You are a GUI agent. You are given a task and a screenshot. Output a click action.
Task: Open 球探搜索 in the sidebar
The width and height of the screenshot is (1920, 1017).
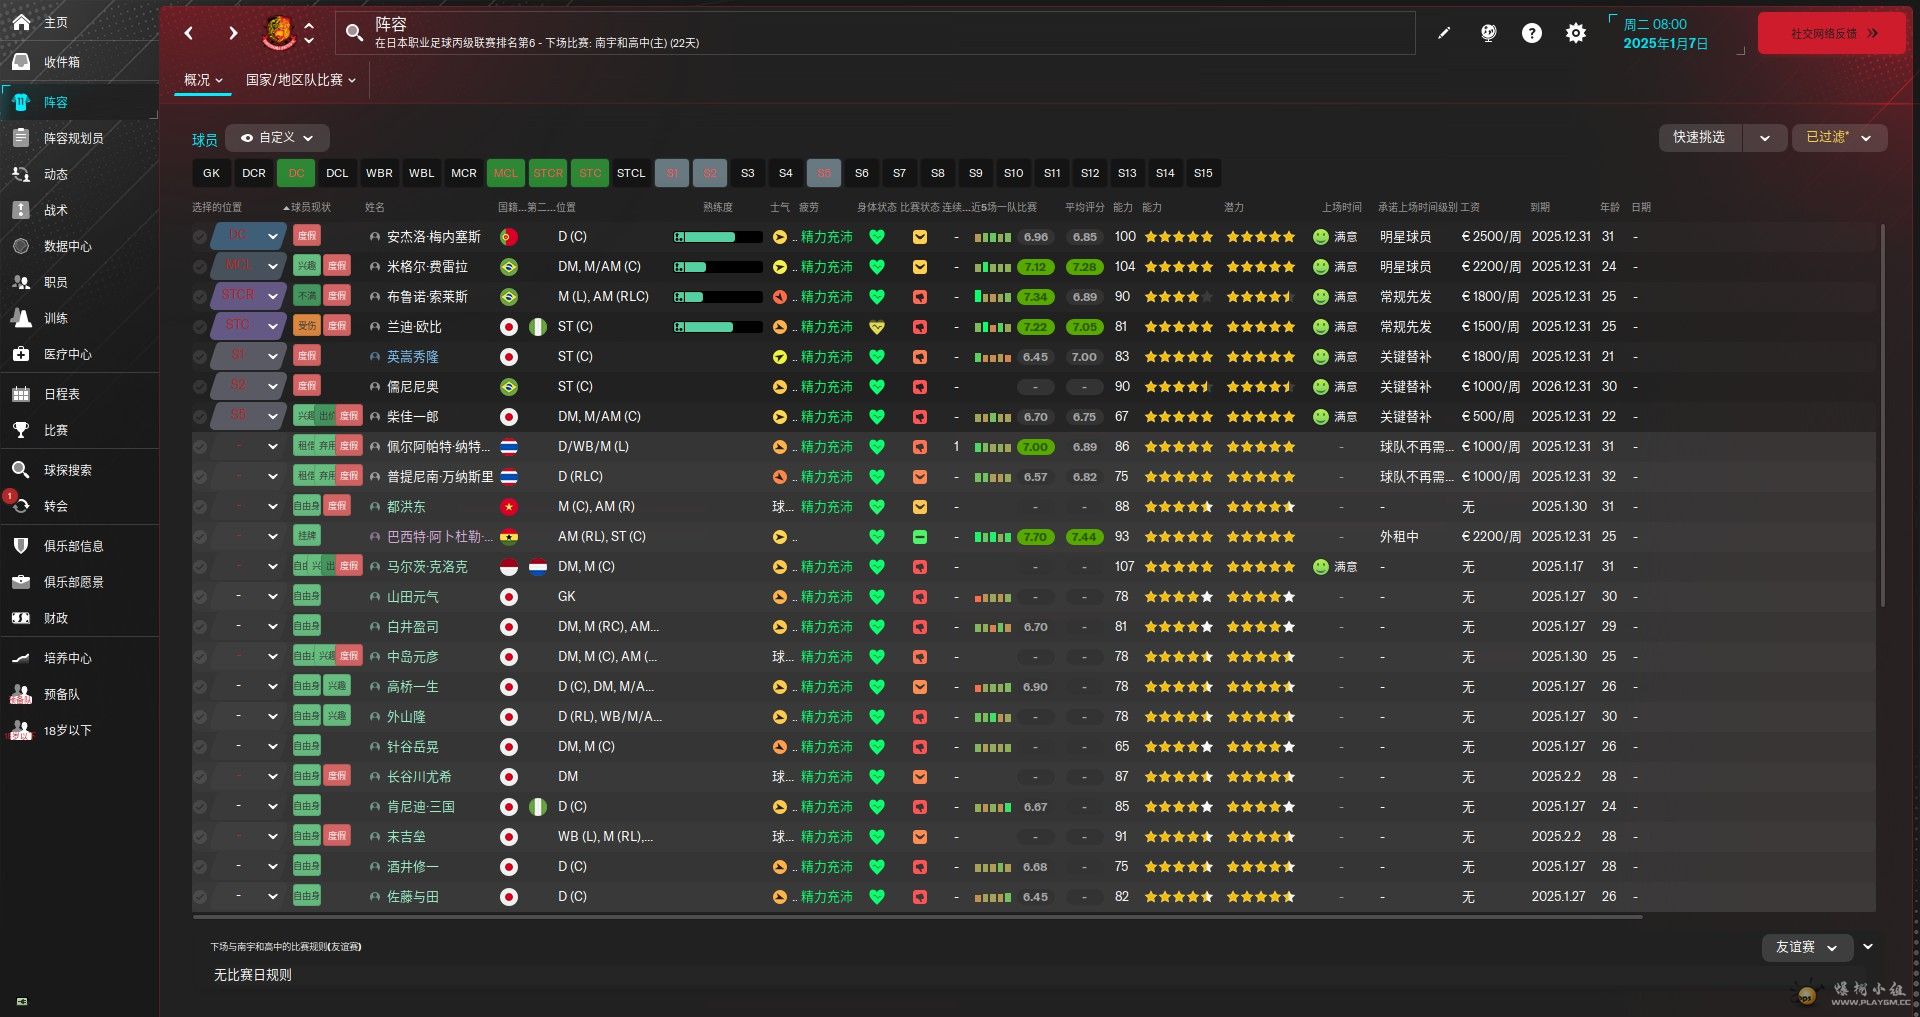click(67, 470)
